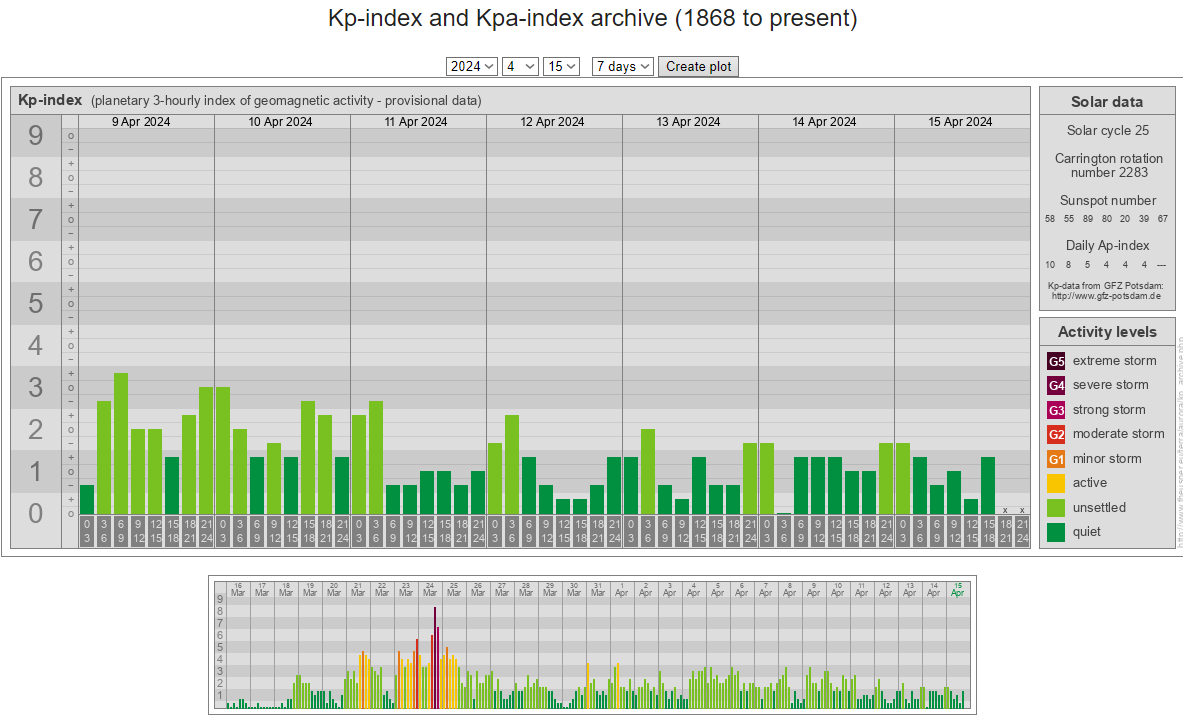Open the year dropdown showing 2024
The width and height of the screenshot is (1183, 715).
click(472, 66)
